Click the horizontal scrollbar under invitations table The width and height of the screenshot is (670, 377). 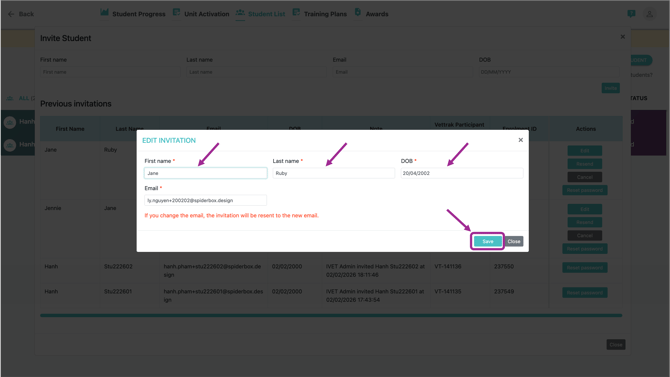pos(331,315)
